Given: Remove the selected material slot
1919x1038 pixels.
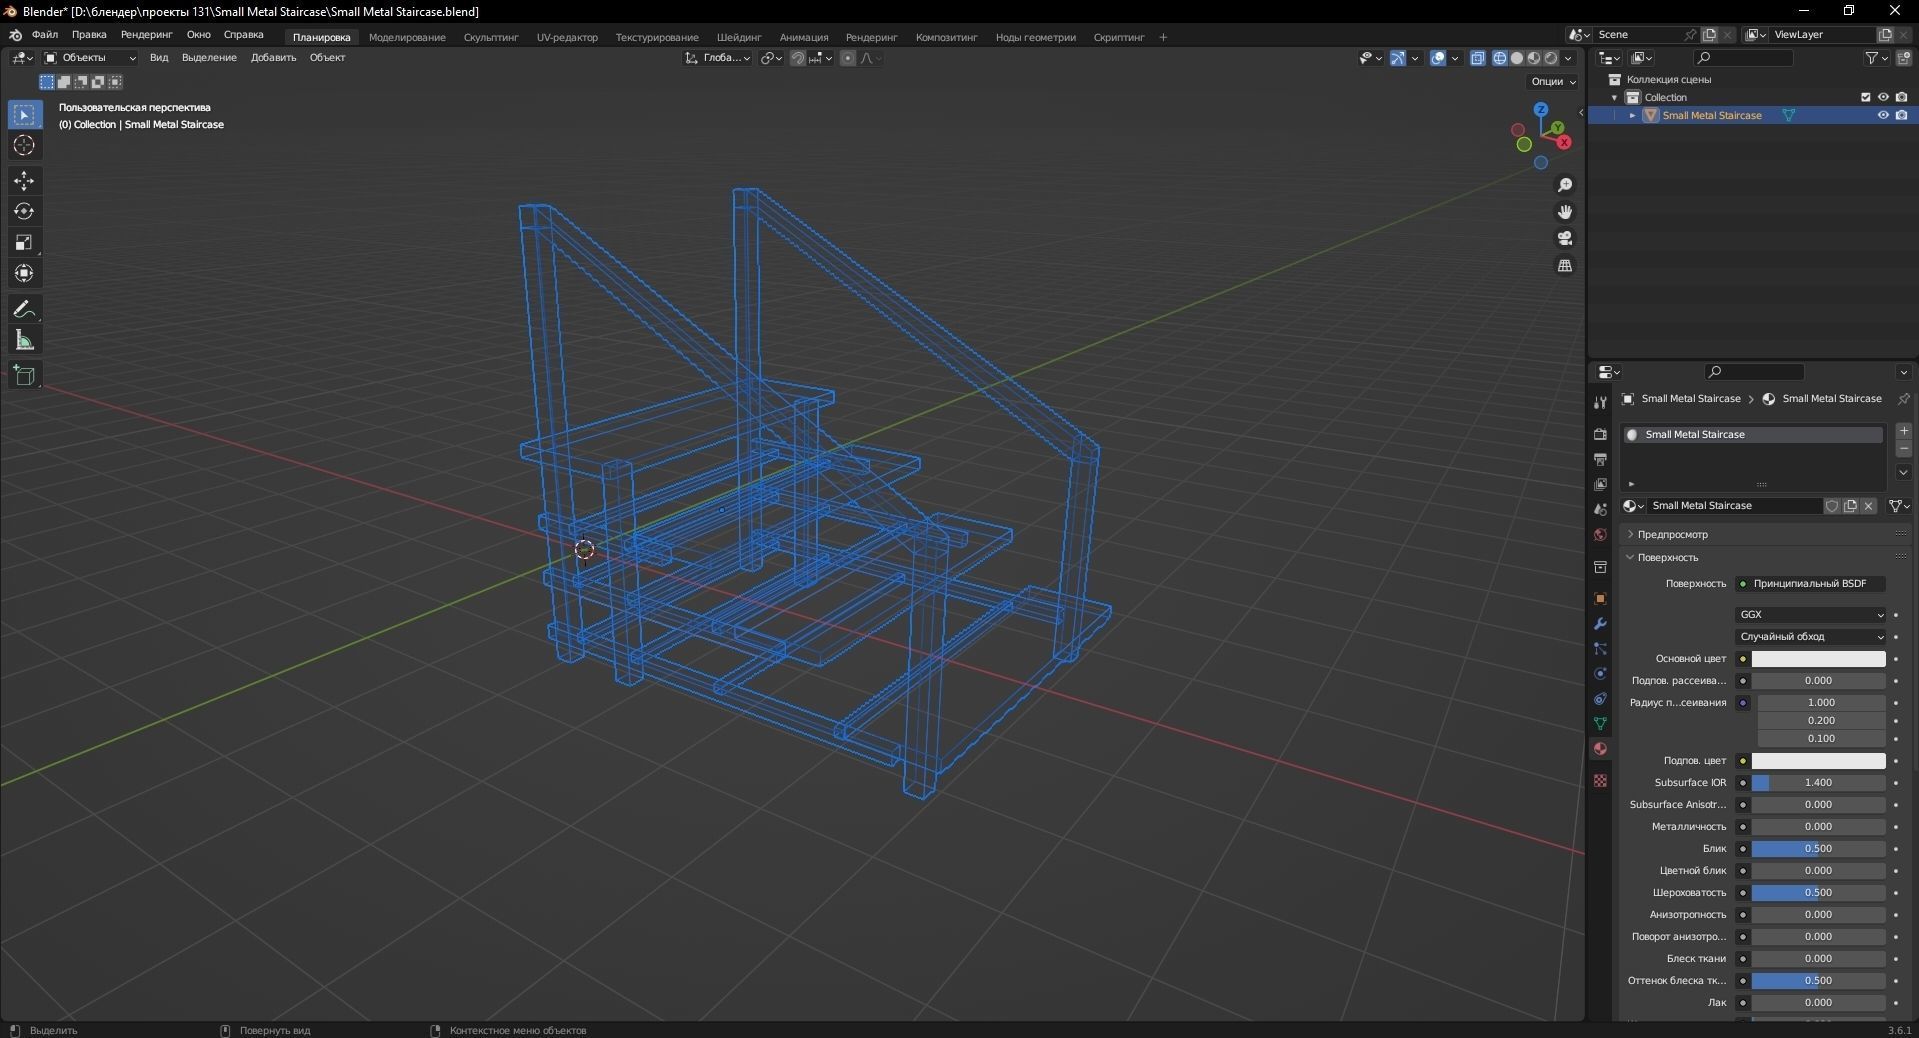Looking at the screenshot, I should [1904, 450].
